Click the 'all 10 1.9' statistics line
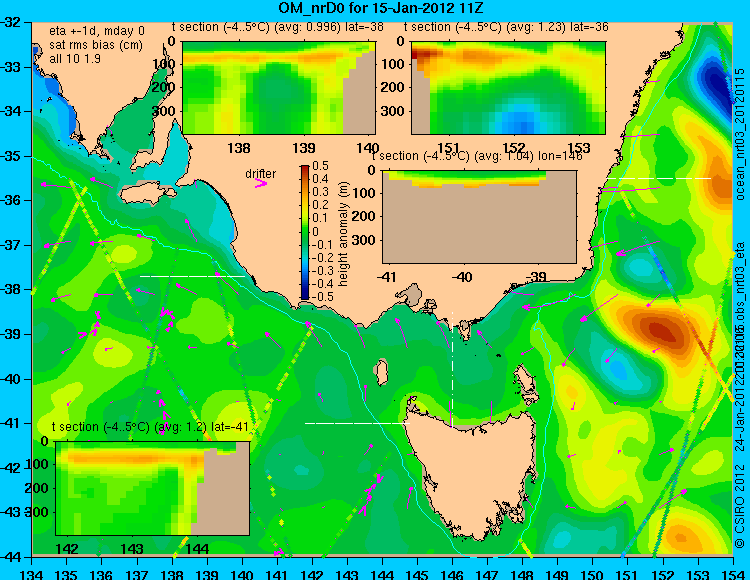750x580 pixels. point(75,59)
